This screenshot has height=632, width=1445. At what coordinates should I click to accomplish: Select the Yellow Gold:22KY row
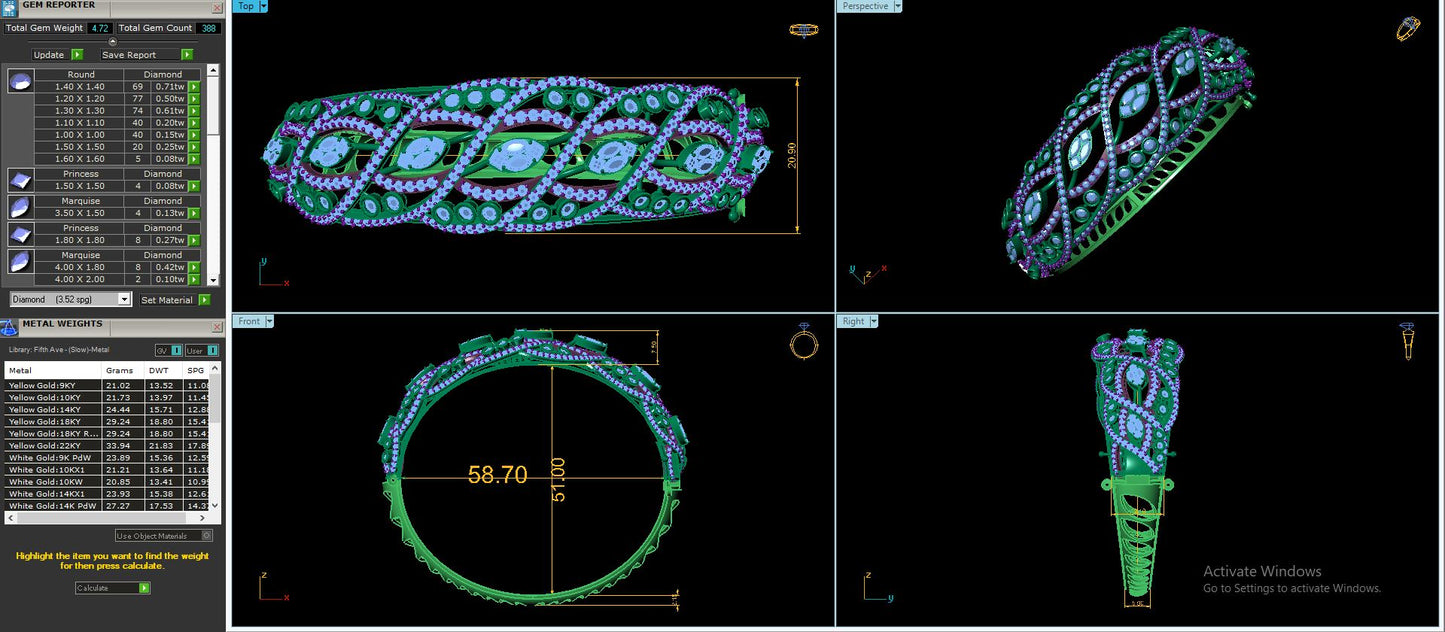[108, 446]
